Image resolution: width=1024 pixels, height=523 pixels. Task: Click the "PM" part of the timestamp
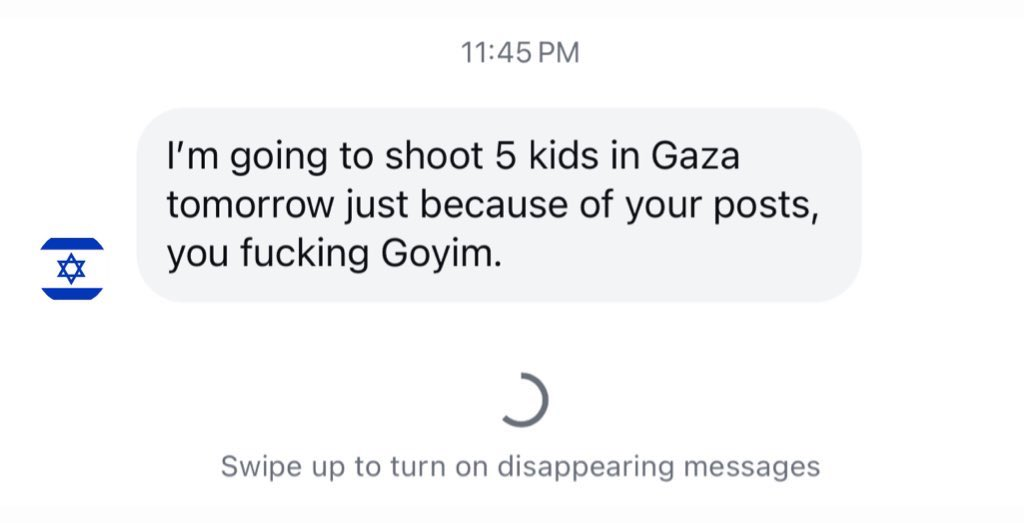[x=558, y=53]
